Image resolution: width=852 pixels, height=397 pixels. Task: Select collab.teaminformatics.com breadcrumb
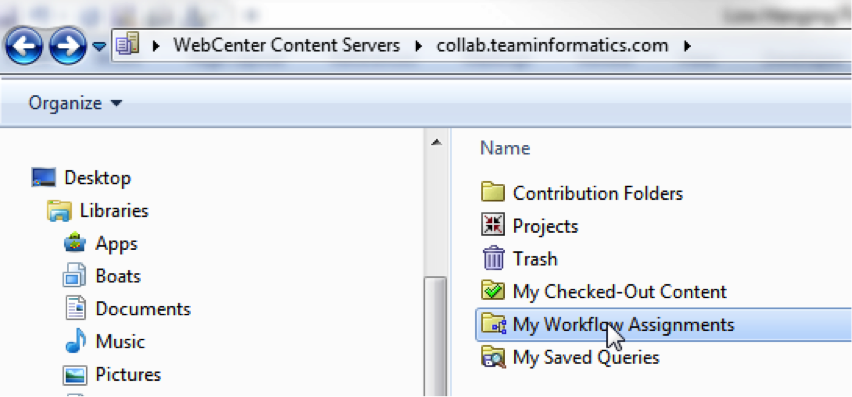(x=552, y=45)
